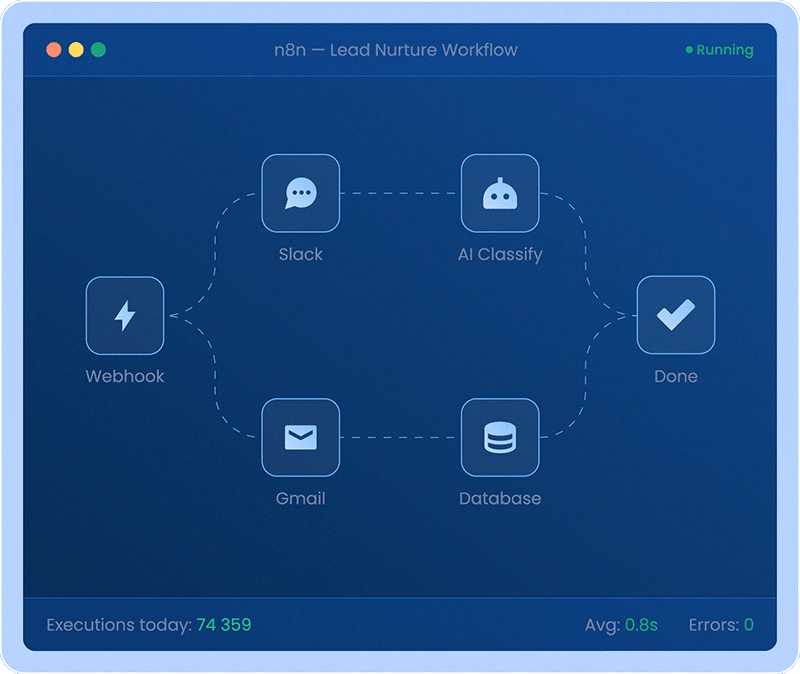
Task: Click the Errors count value 0
Action: point(748,625)
